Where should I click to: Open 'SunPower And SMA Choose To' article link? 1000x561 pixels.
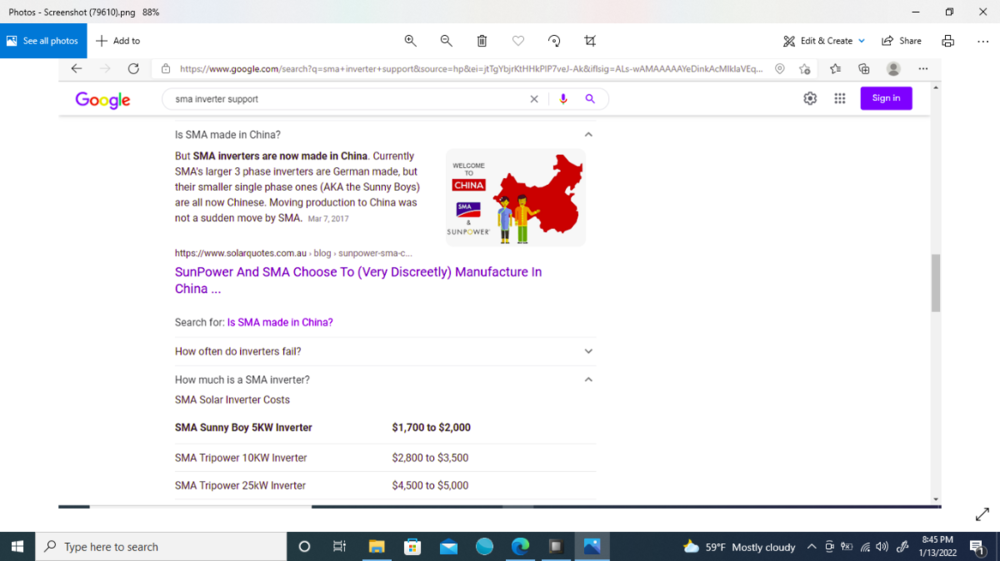[358, 280]
